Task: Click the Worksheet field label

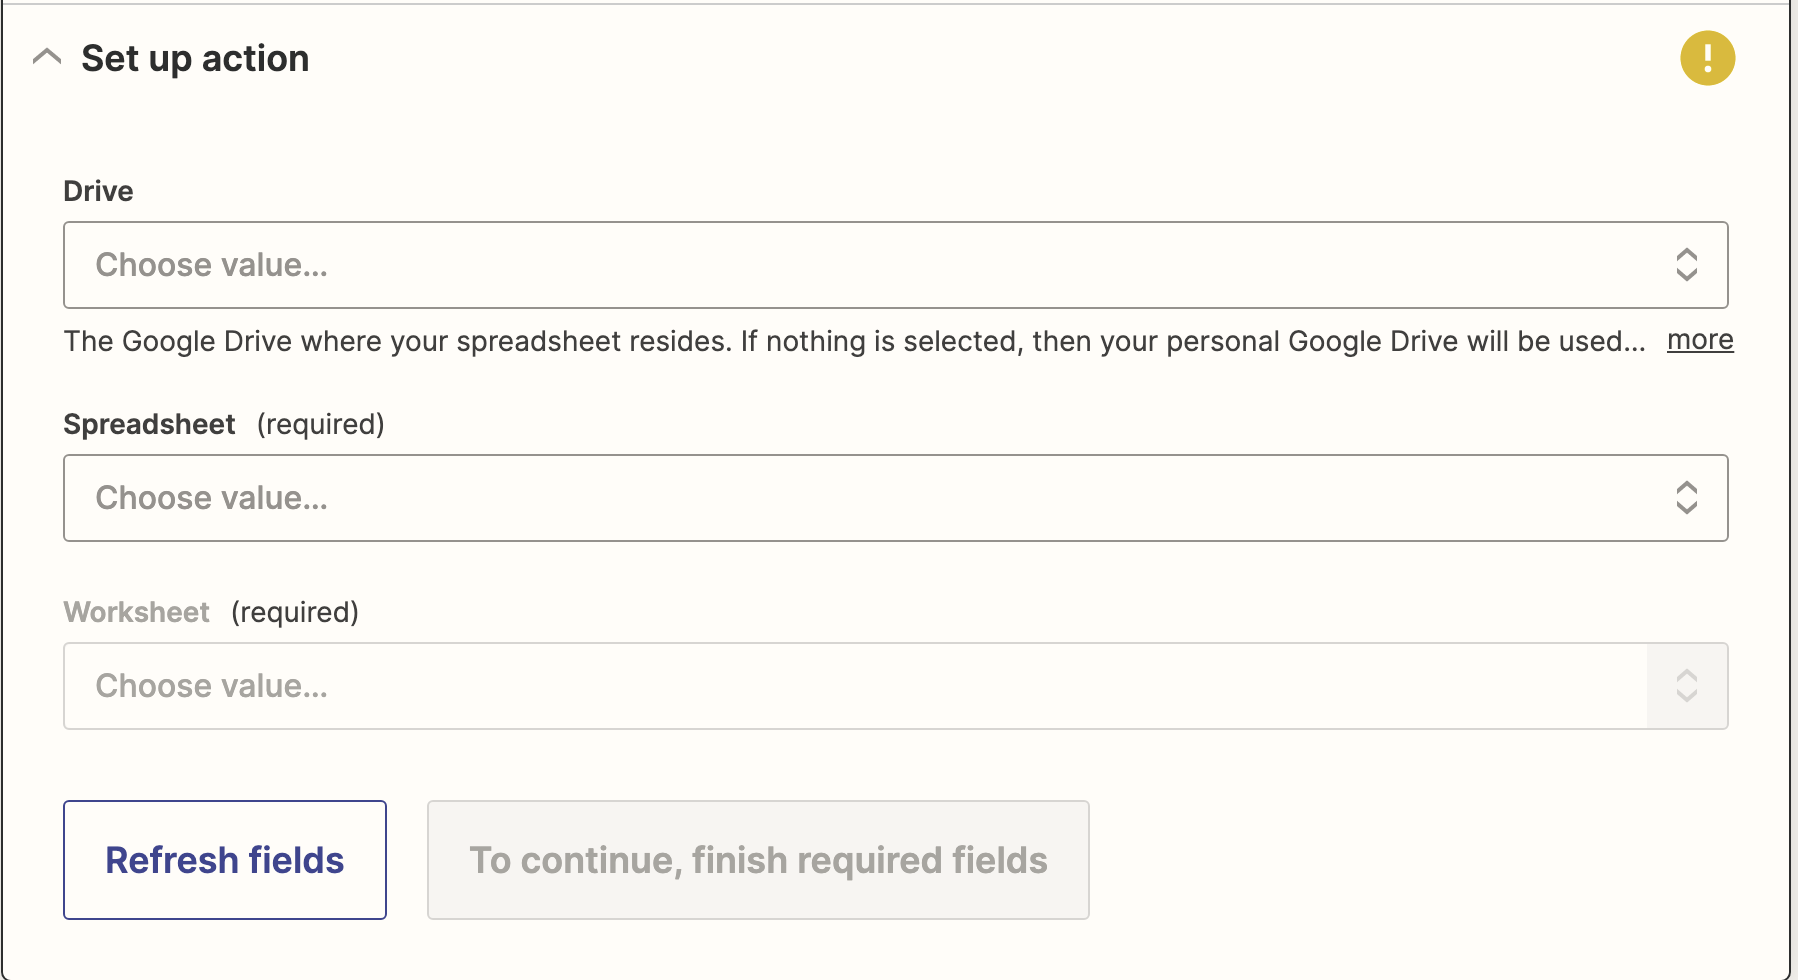Action: [136, 612]
